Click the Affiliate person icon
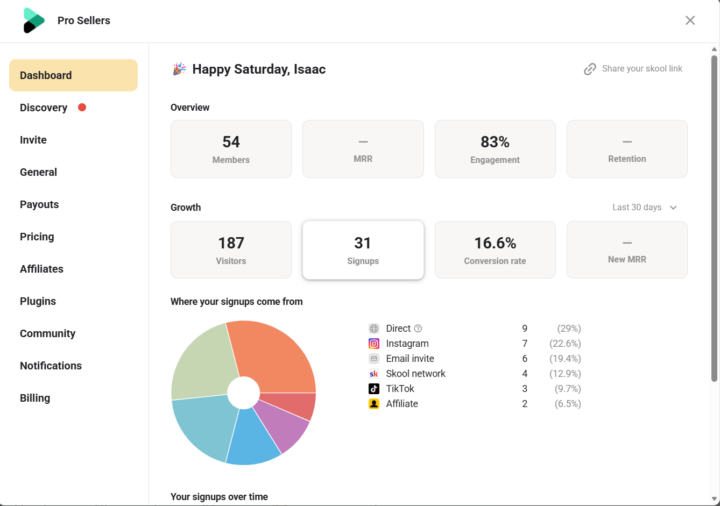Viewport: 720px width, 506px height. [374, 404]
